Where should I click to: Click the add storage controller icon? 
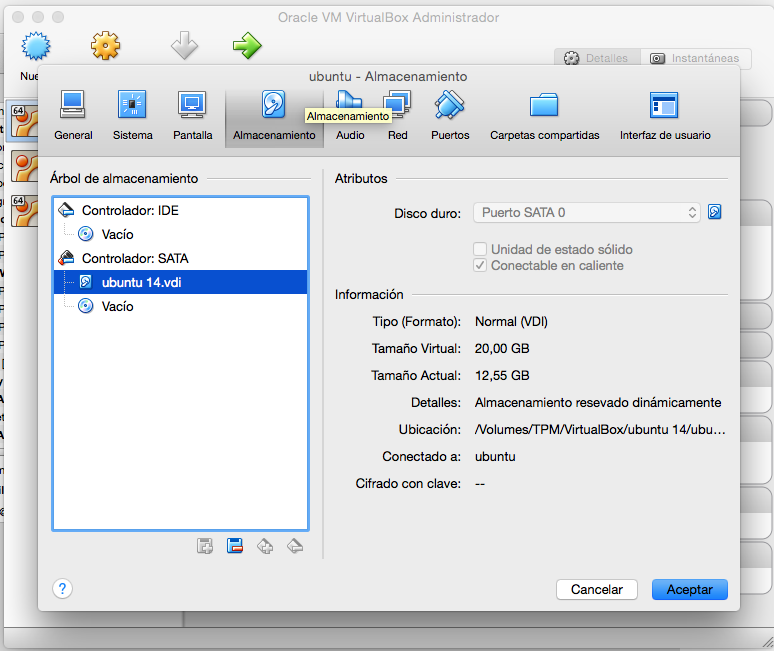[x=265, y=546]
